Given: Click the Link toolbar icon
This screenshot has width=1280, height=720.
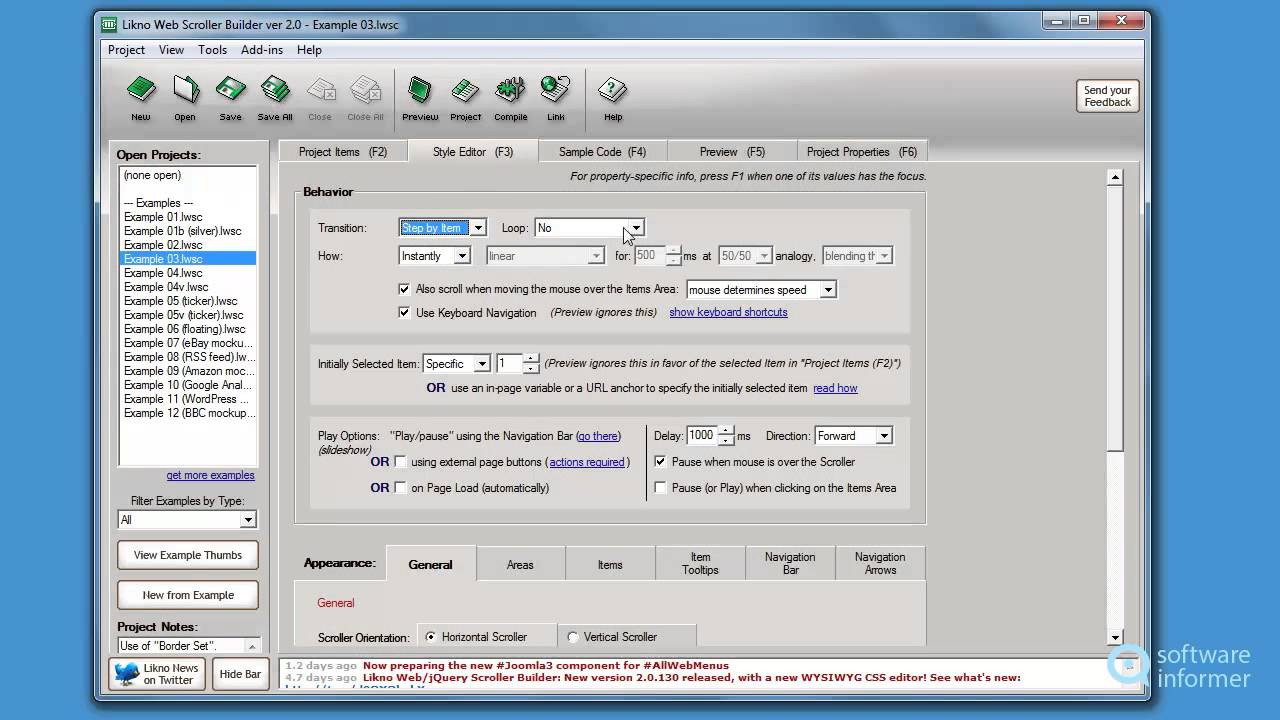Looking at the screenshot, I should 555,98.
